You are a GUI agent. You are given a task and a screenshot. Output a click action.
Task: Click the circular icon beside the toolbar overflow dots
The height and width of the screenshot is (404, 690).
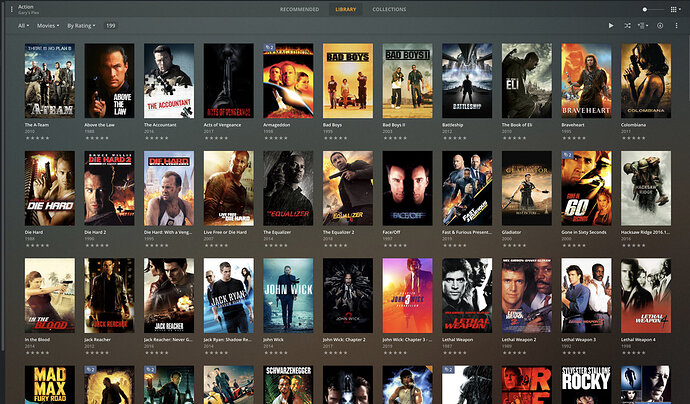pos(660,26)
